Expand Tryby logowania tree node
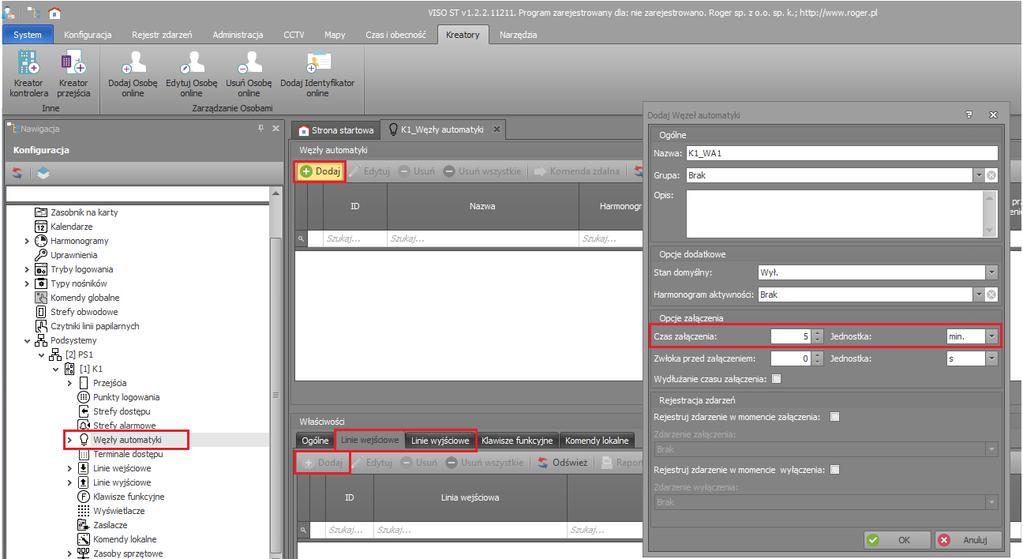The width and height of the screenshot is (1023, 559). 27,269
